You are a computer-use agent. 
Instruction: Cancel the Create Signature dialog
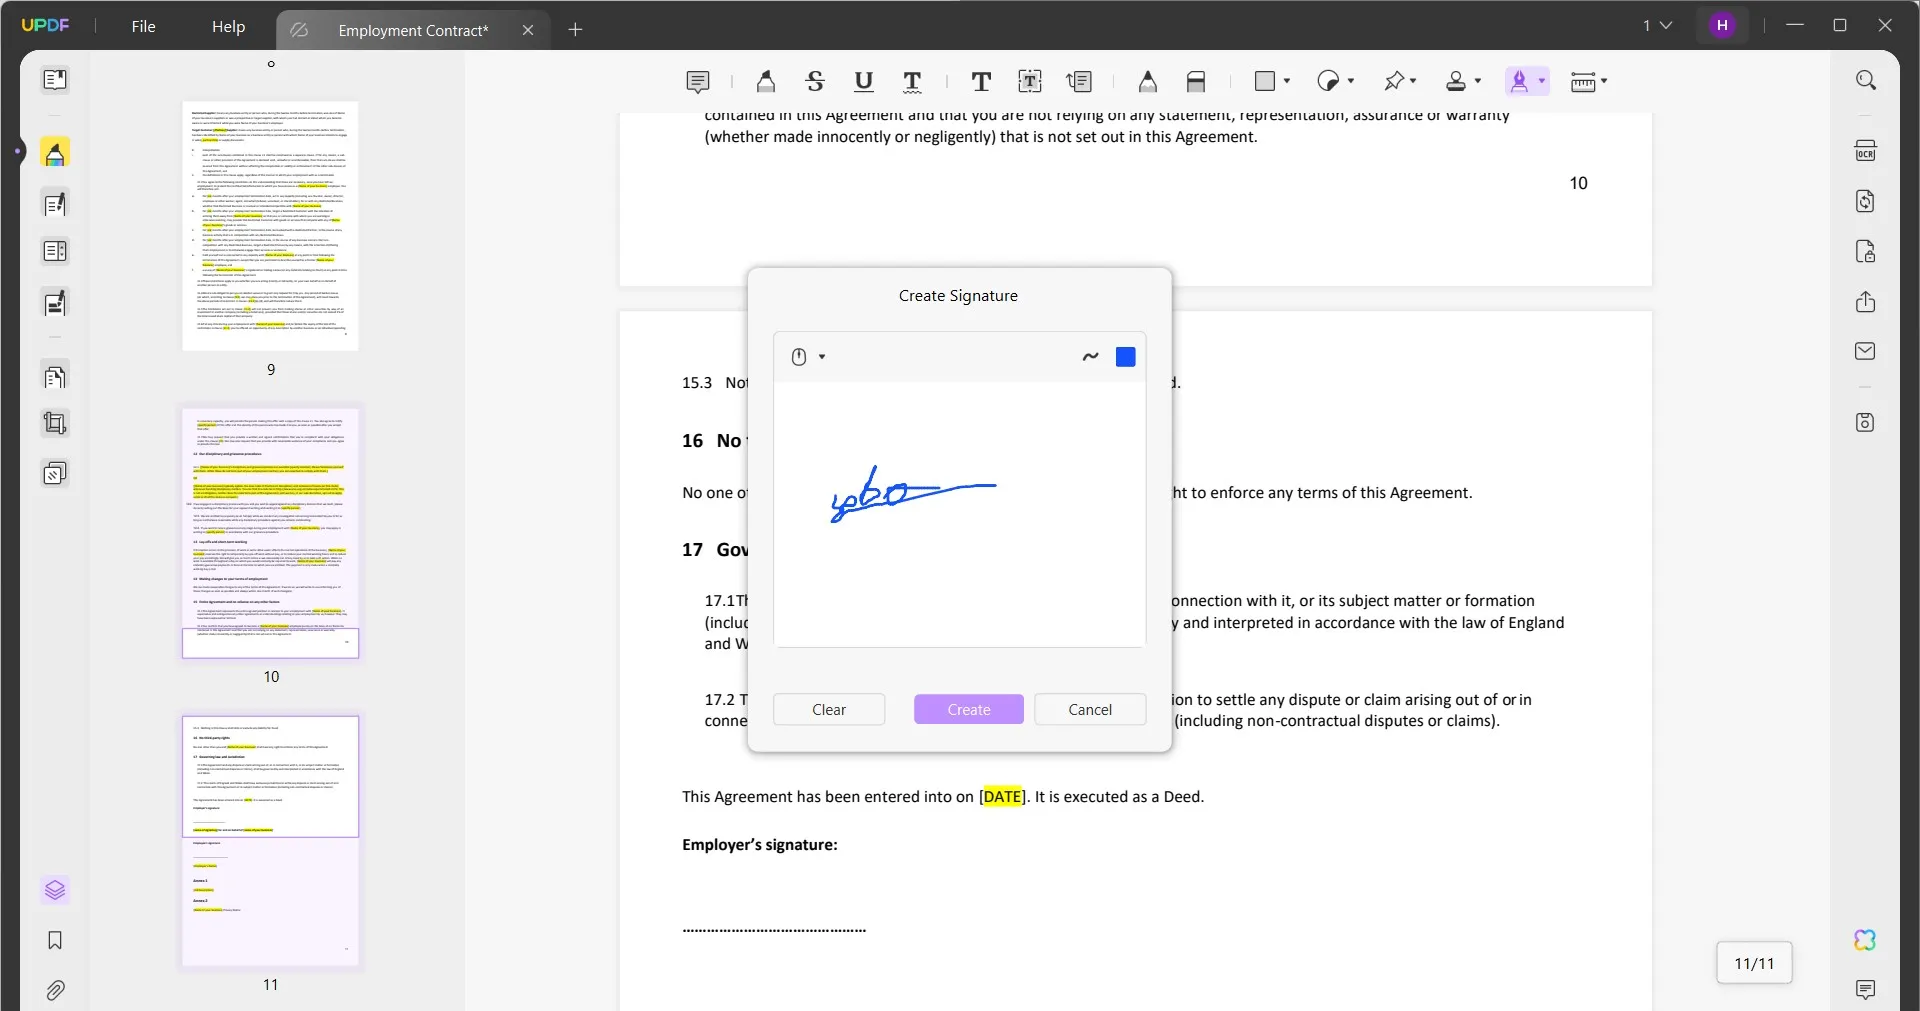click(x=1090, y=709)
